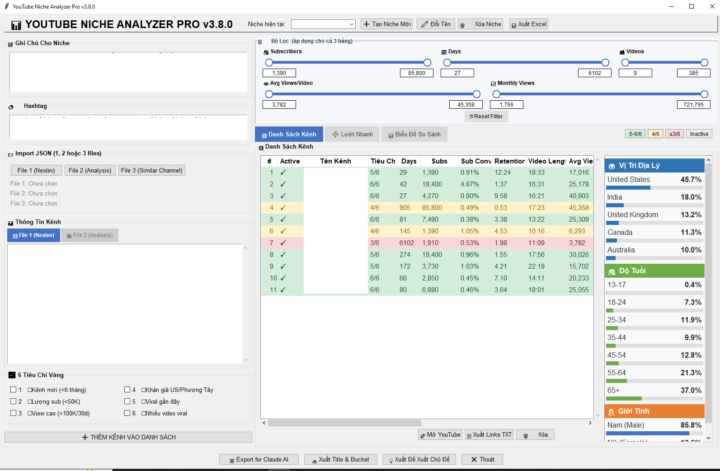Click the Mở YouTube button
The image size is (720, 471).
pos(440,435)
